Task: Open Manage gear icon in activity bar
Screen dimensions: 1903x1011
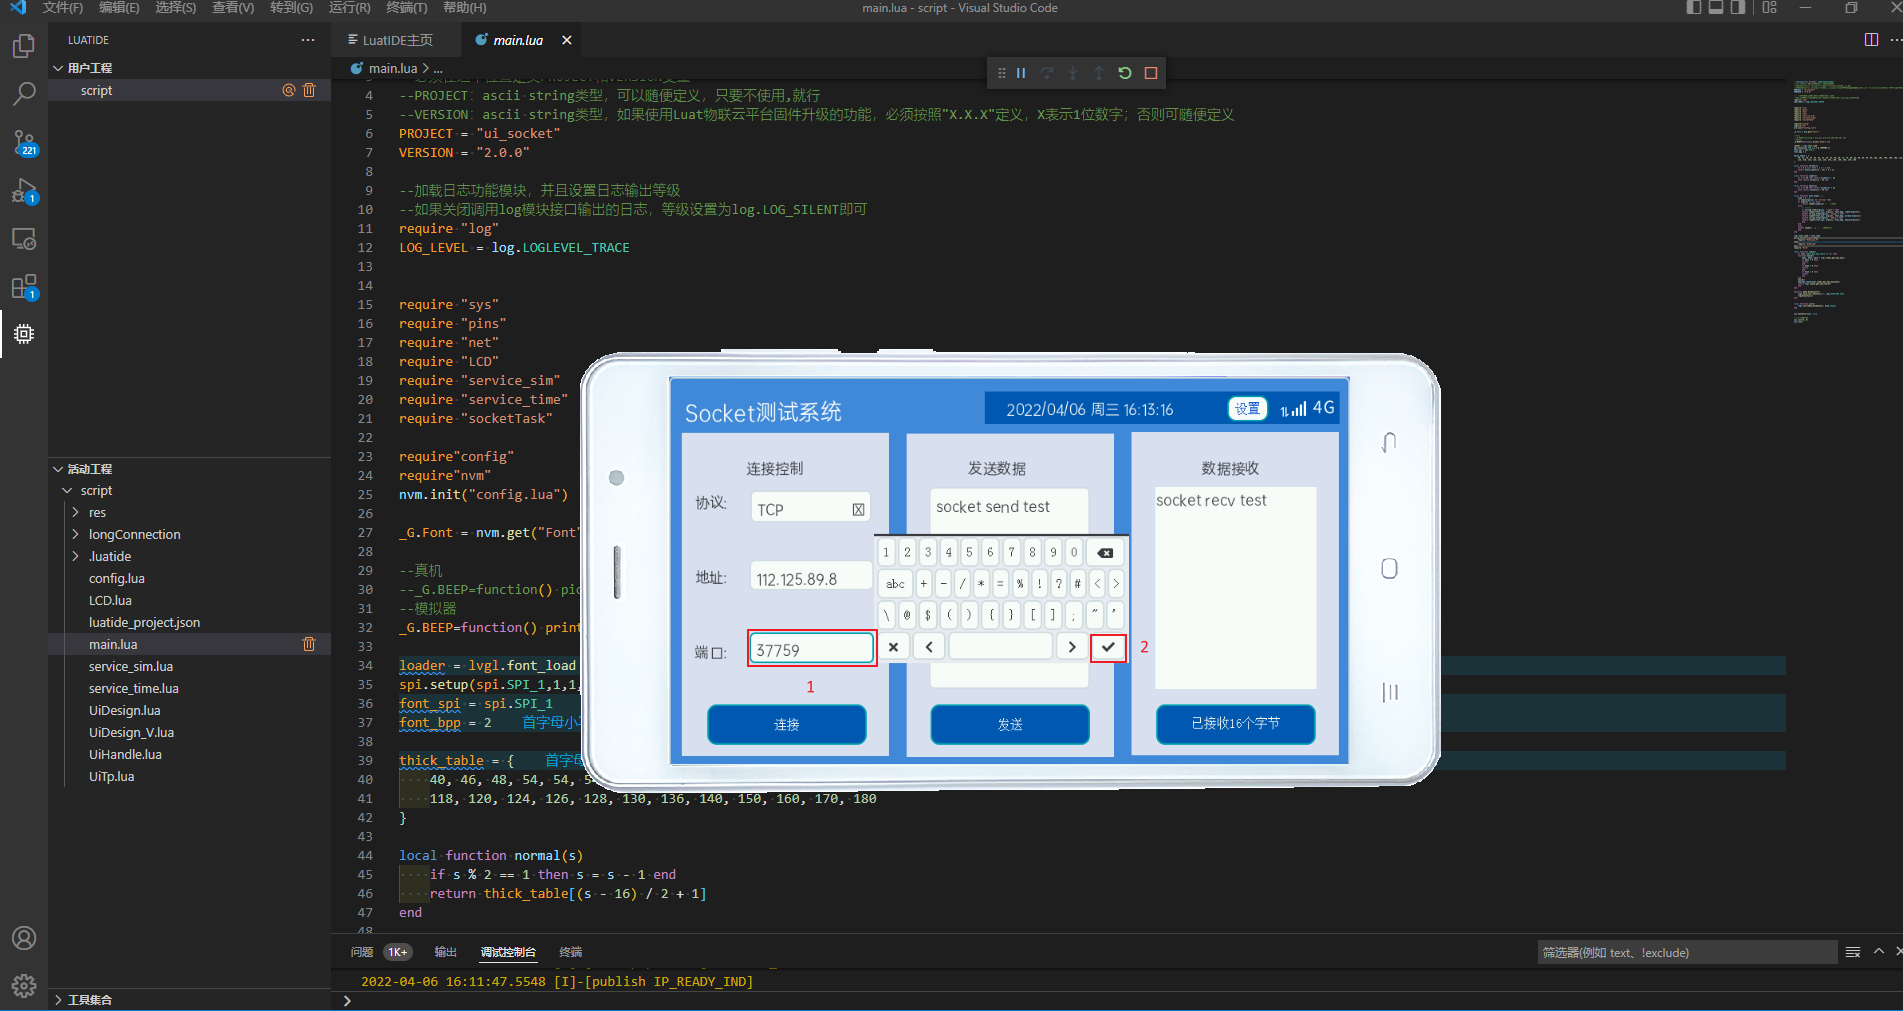Action: point(24,986)
